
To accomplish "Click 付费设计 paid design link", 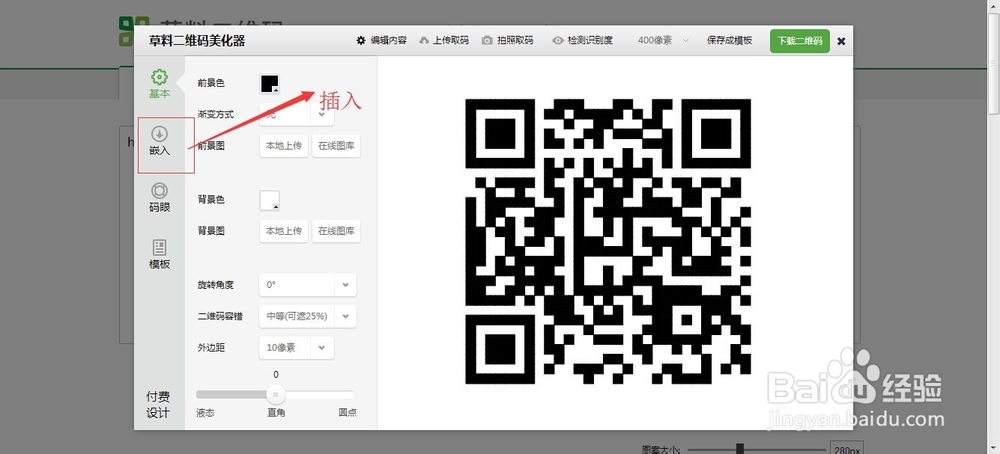I will (158, 404).
